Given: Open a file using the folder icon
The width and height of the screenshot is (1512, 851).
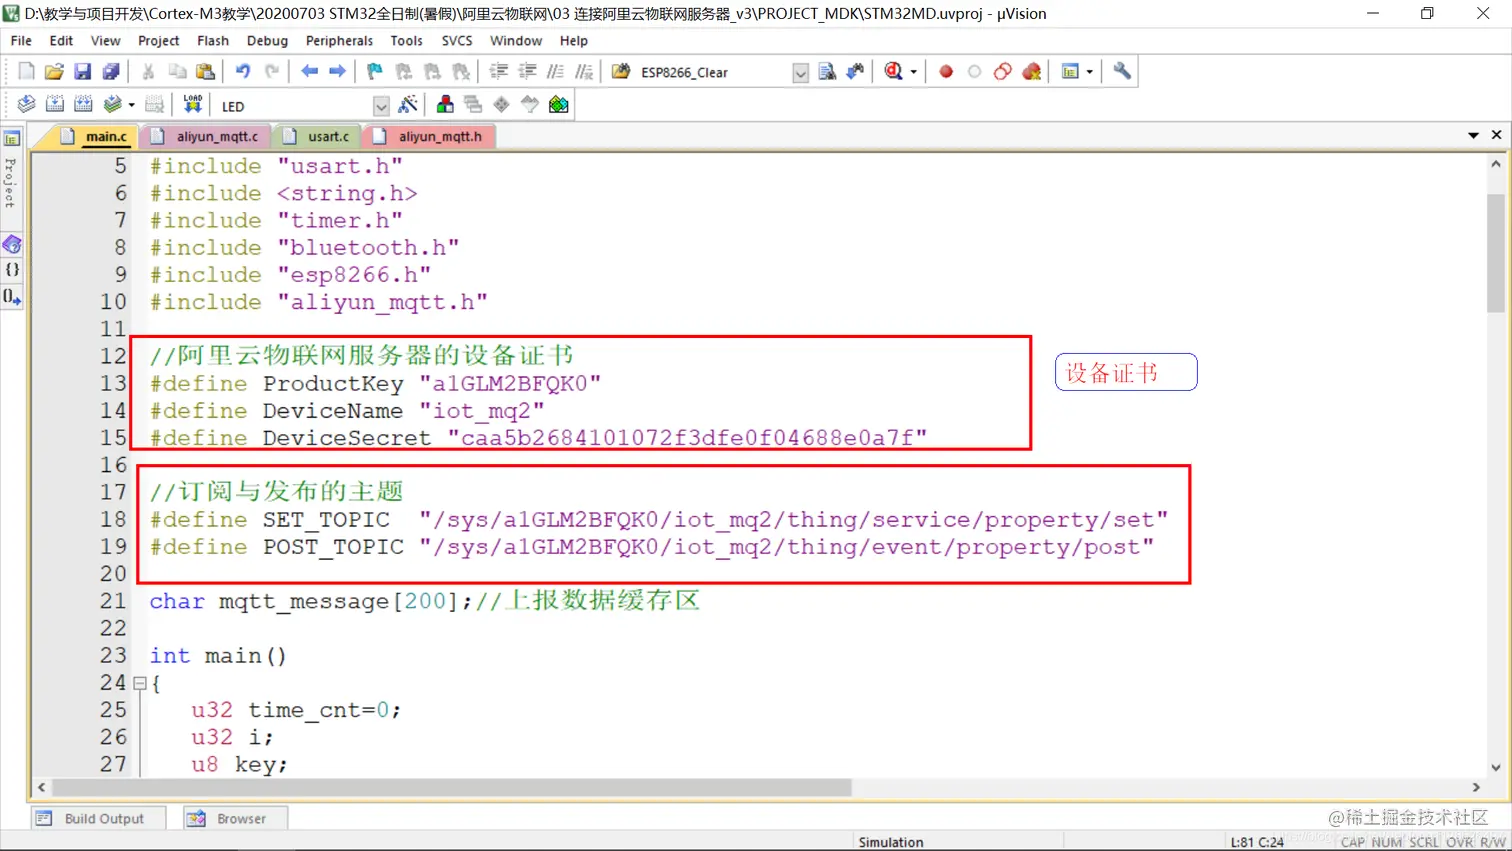Looking at the screenshot, I should point(54,71).
